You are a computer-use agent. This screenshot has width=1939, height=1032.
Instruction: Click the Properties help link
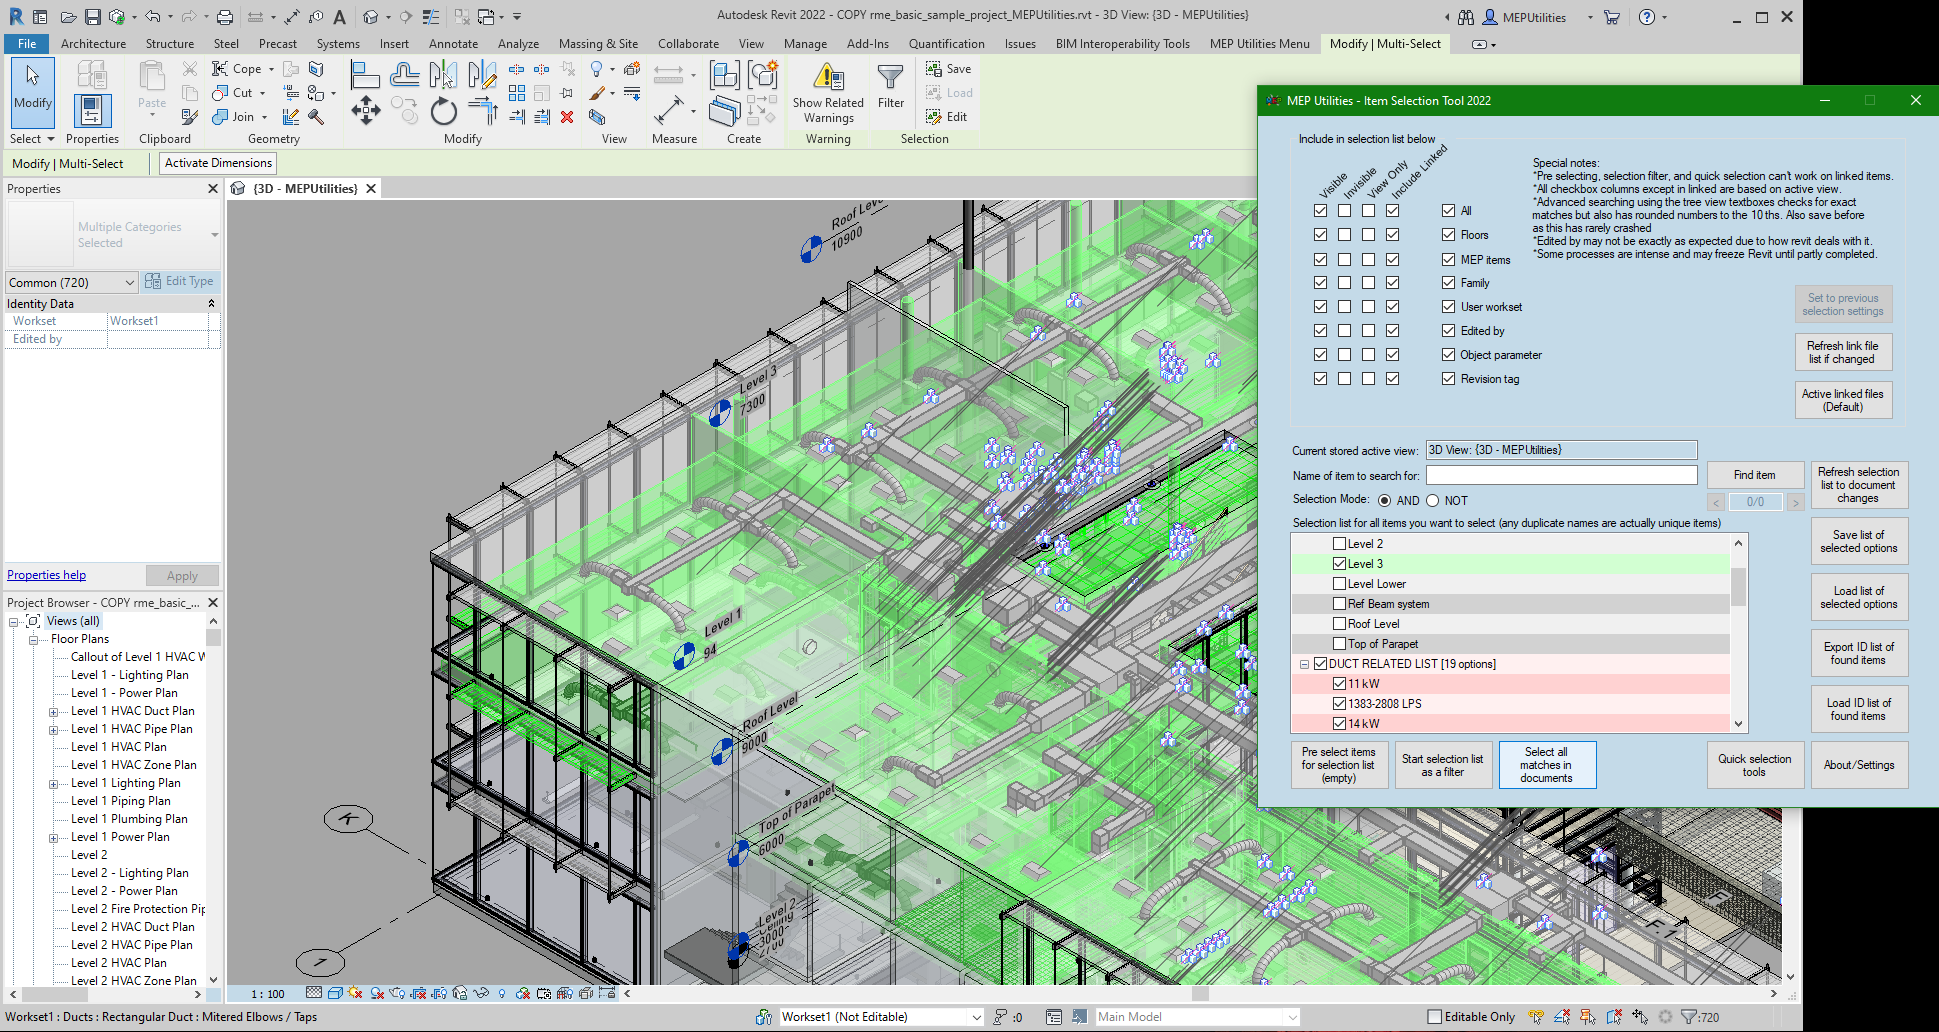[47, 575]
